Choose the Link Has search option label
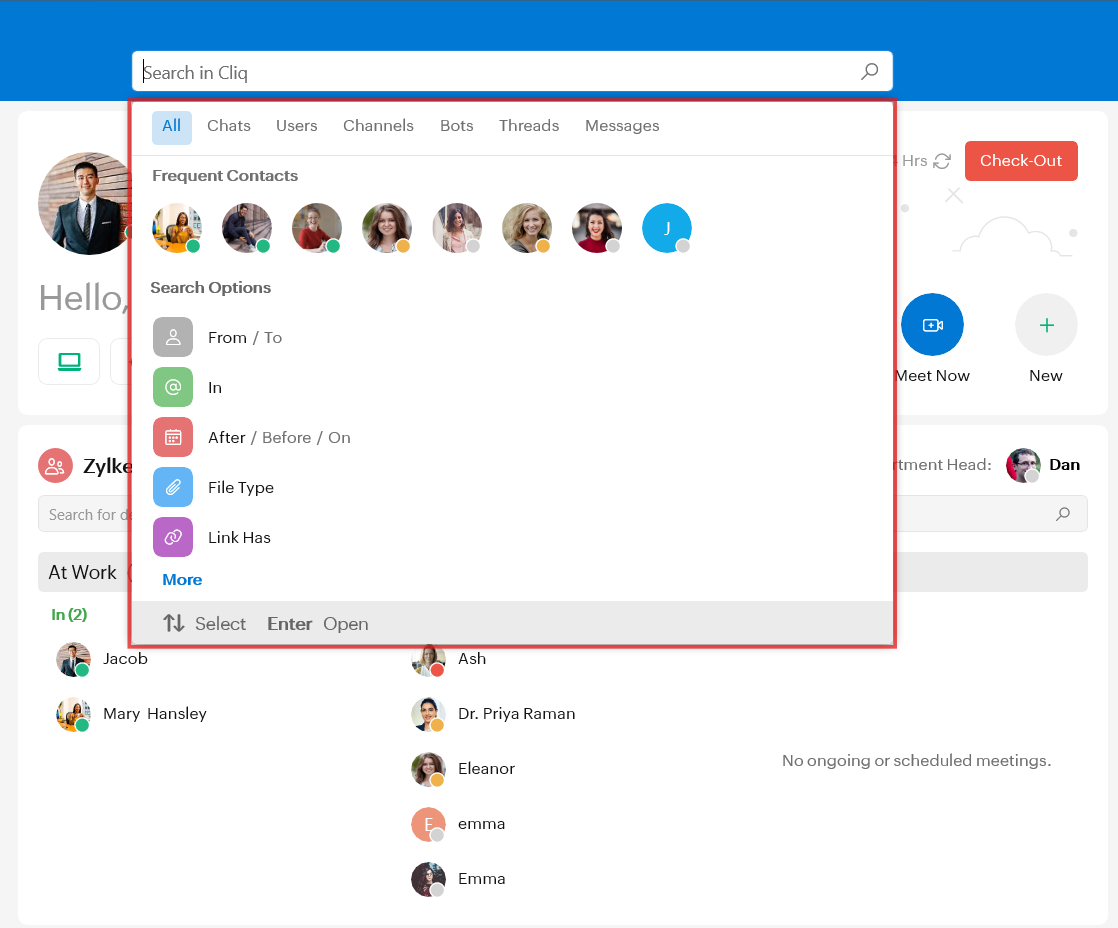 point(240,537)
